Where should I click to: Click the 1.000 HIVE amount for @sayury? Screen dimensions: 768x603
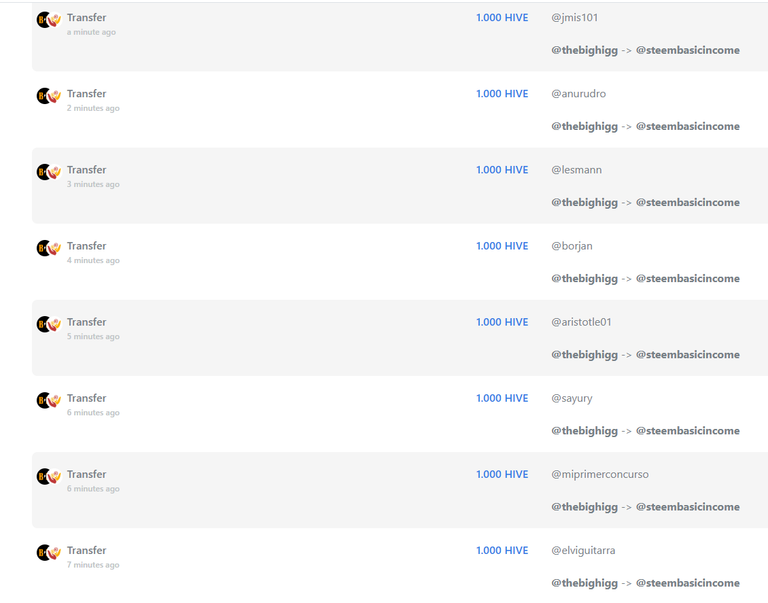[502, 398]
